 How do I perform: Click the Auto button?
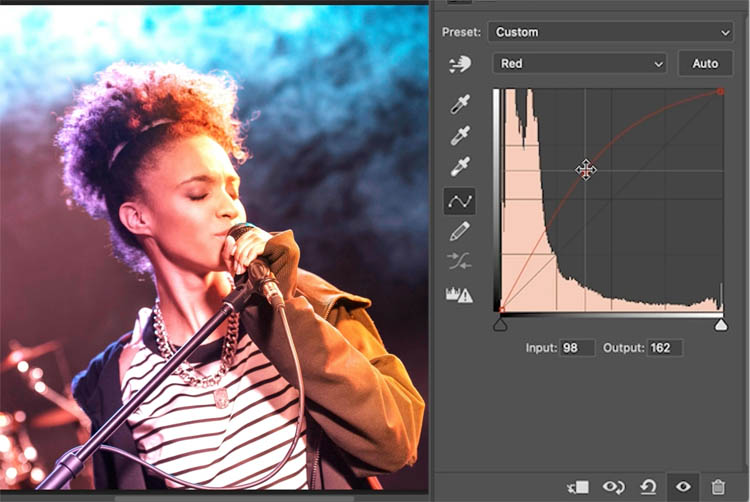(x=705, y=64)
